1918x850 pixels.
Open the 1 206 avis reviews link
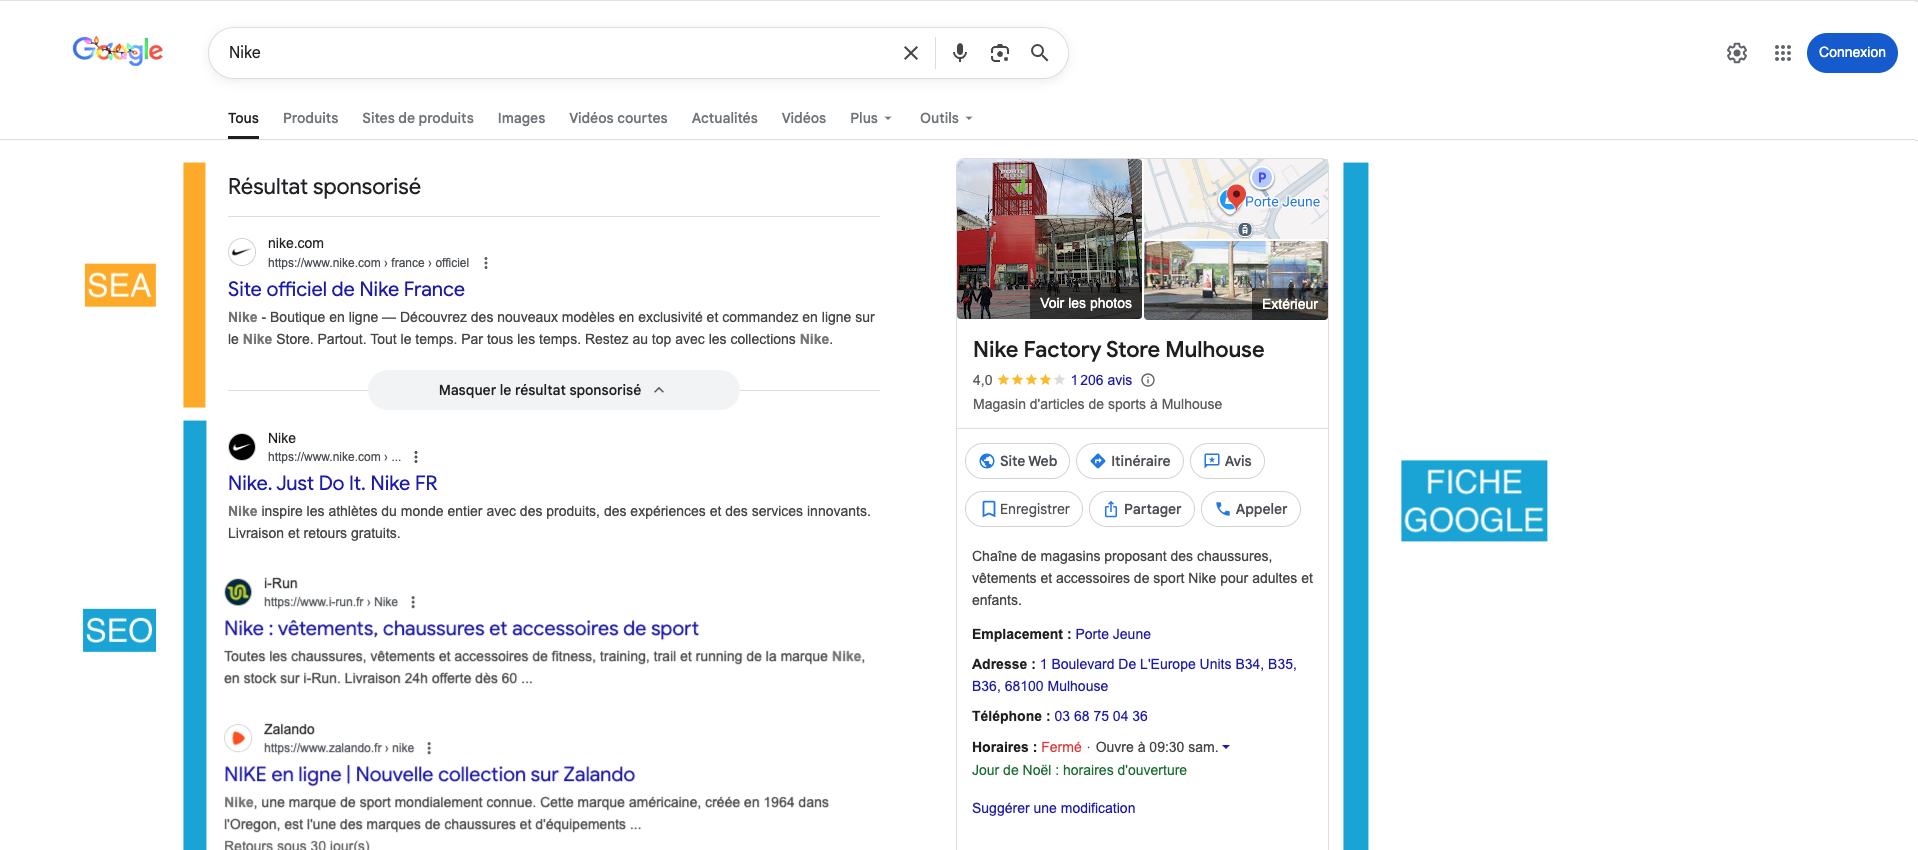click(x=1101, y=380)
